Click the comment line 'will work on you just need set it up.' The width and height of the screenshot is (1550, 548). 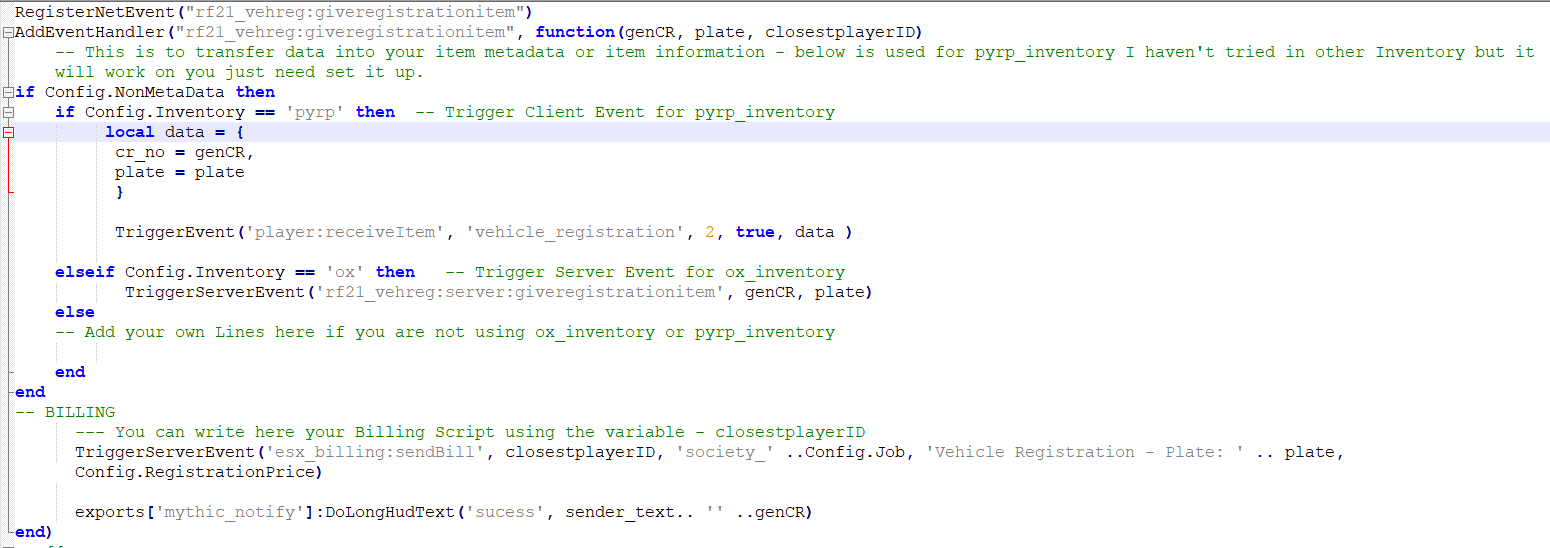click(239, 72)
